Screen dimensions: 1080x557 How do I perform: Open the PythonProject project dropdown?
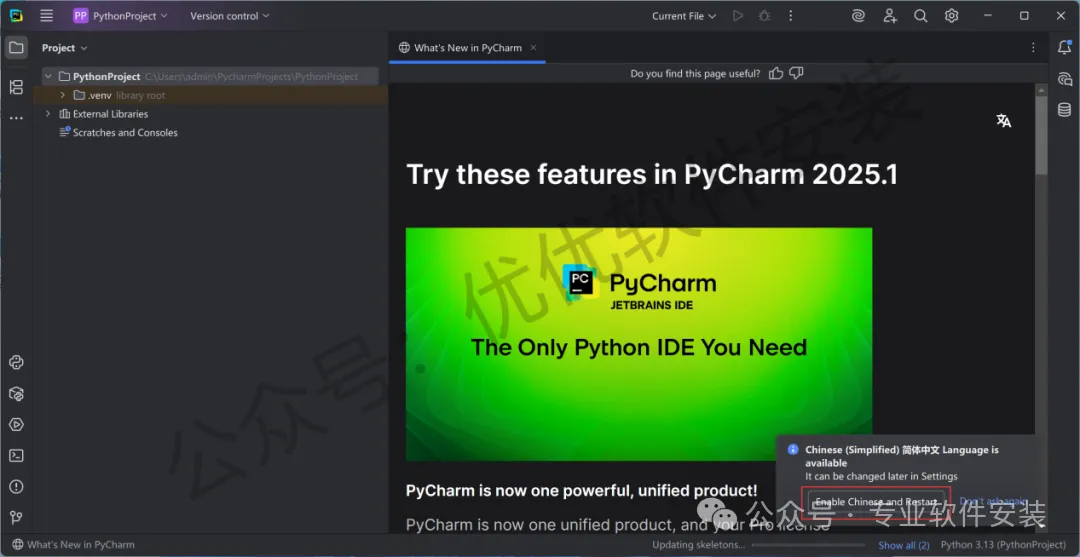click(x=121, y=15)
